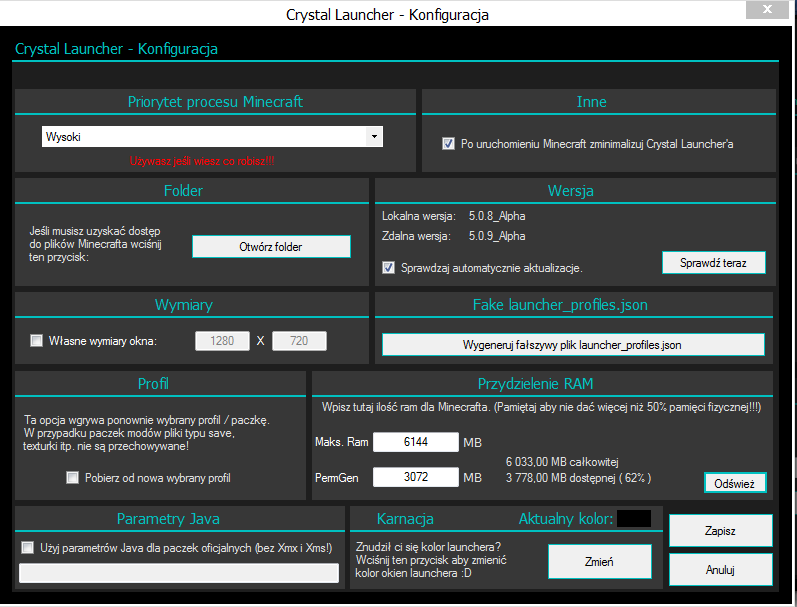Click the PermGen field with 3072
This screenshot has height=607, width=797.
click(x=416, y=477)
